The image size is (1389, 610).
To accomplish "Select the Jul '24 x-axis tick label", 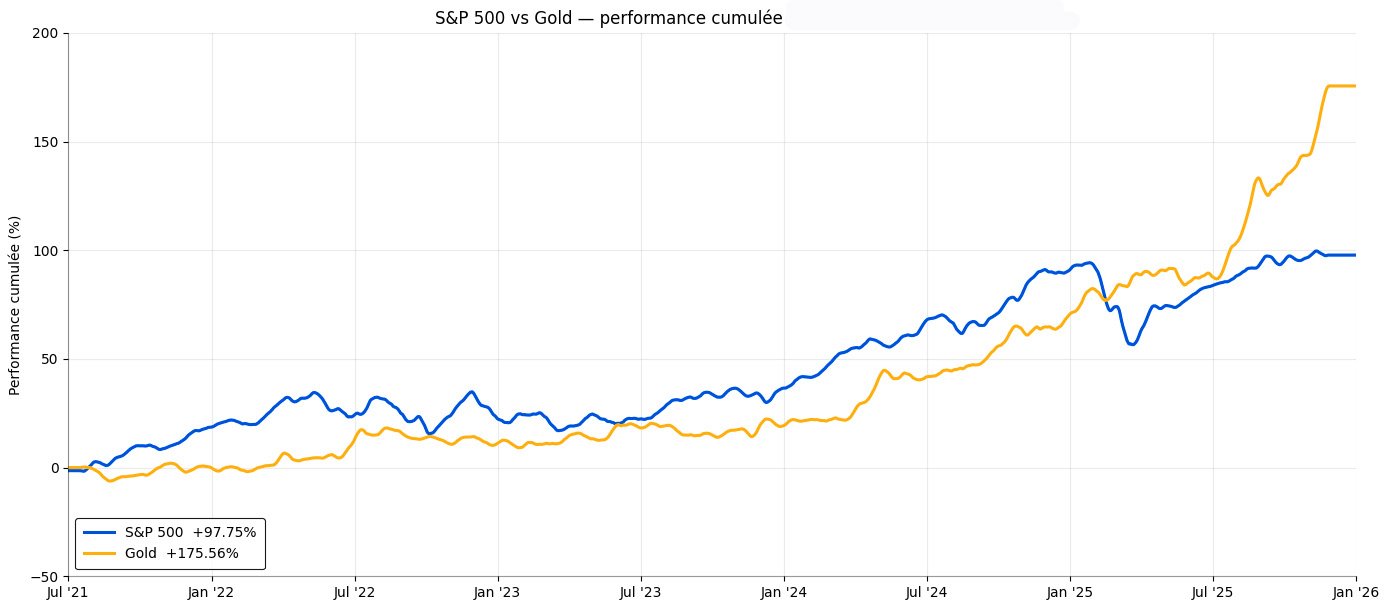I will point(927,592).
